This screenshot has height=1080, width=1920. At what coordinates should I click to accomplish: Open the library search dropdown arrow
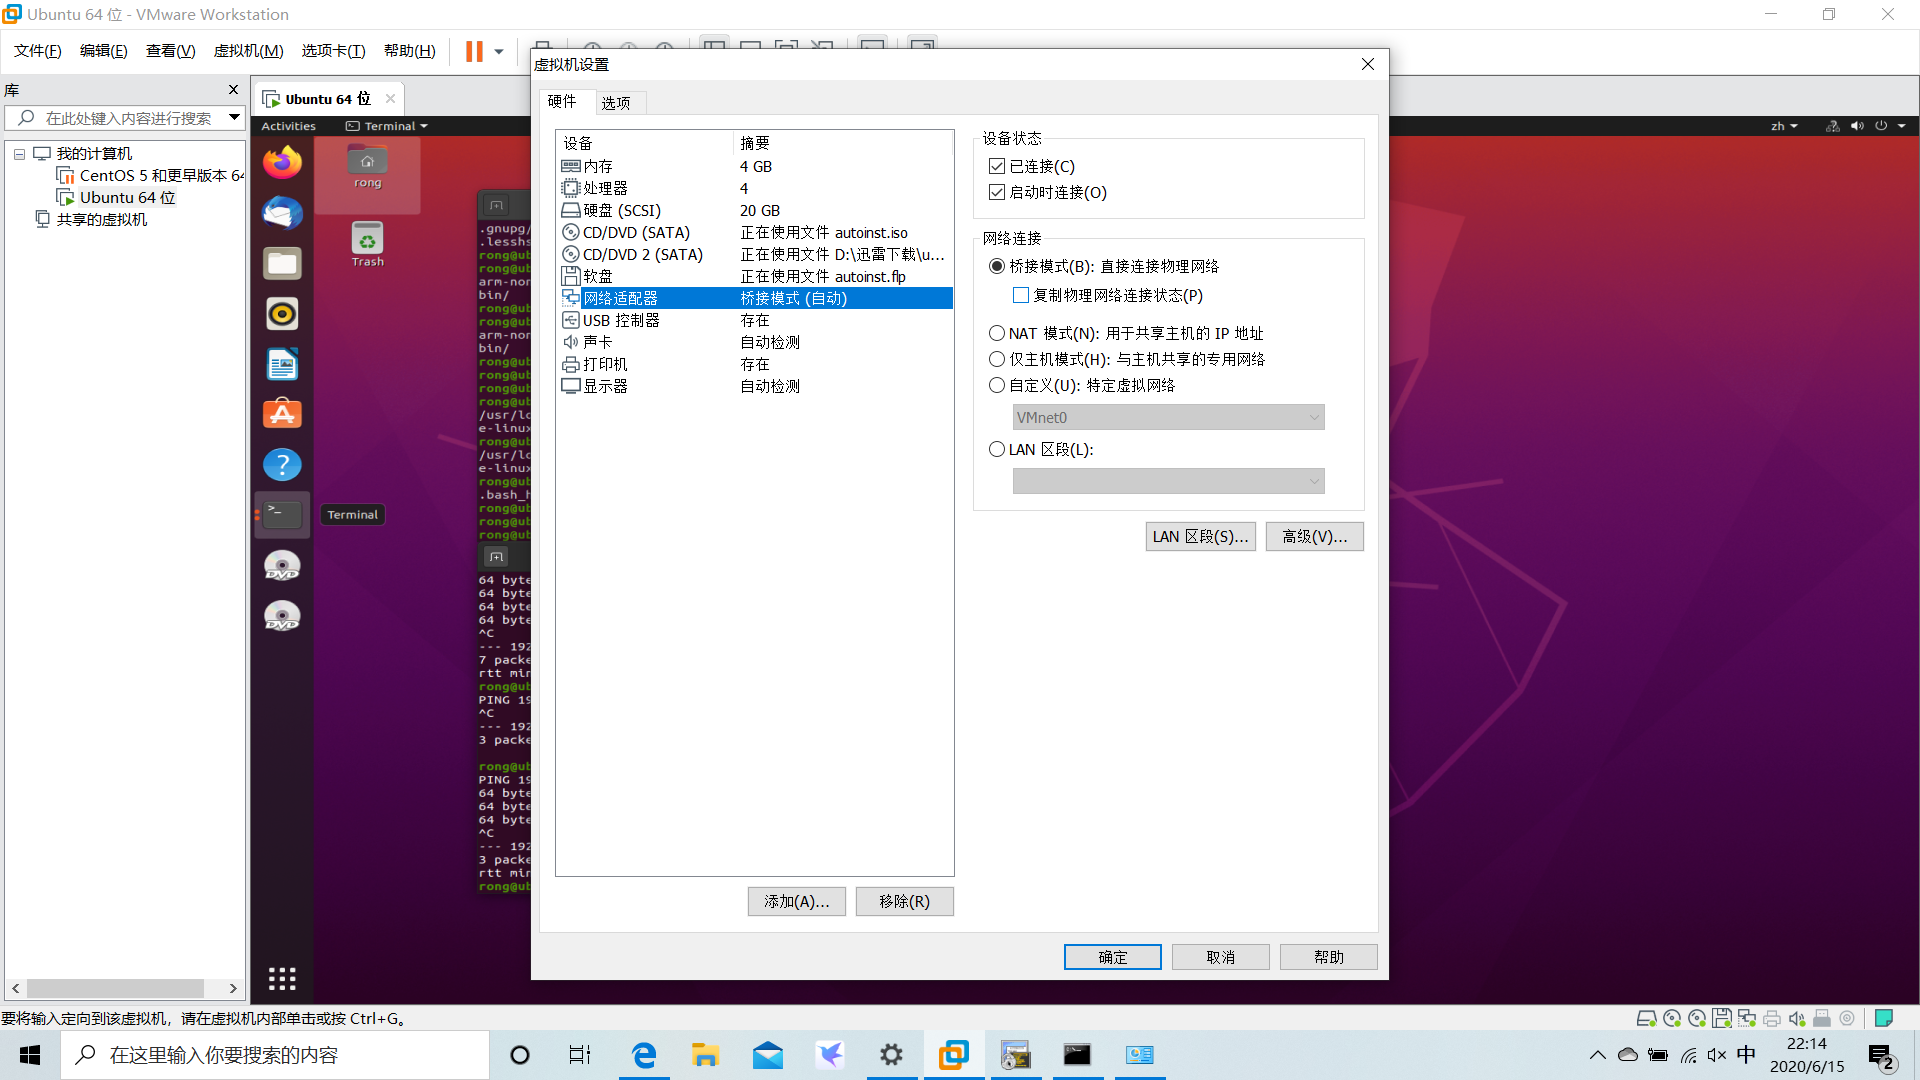click(x=234, y=117)
